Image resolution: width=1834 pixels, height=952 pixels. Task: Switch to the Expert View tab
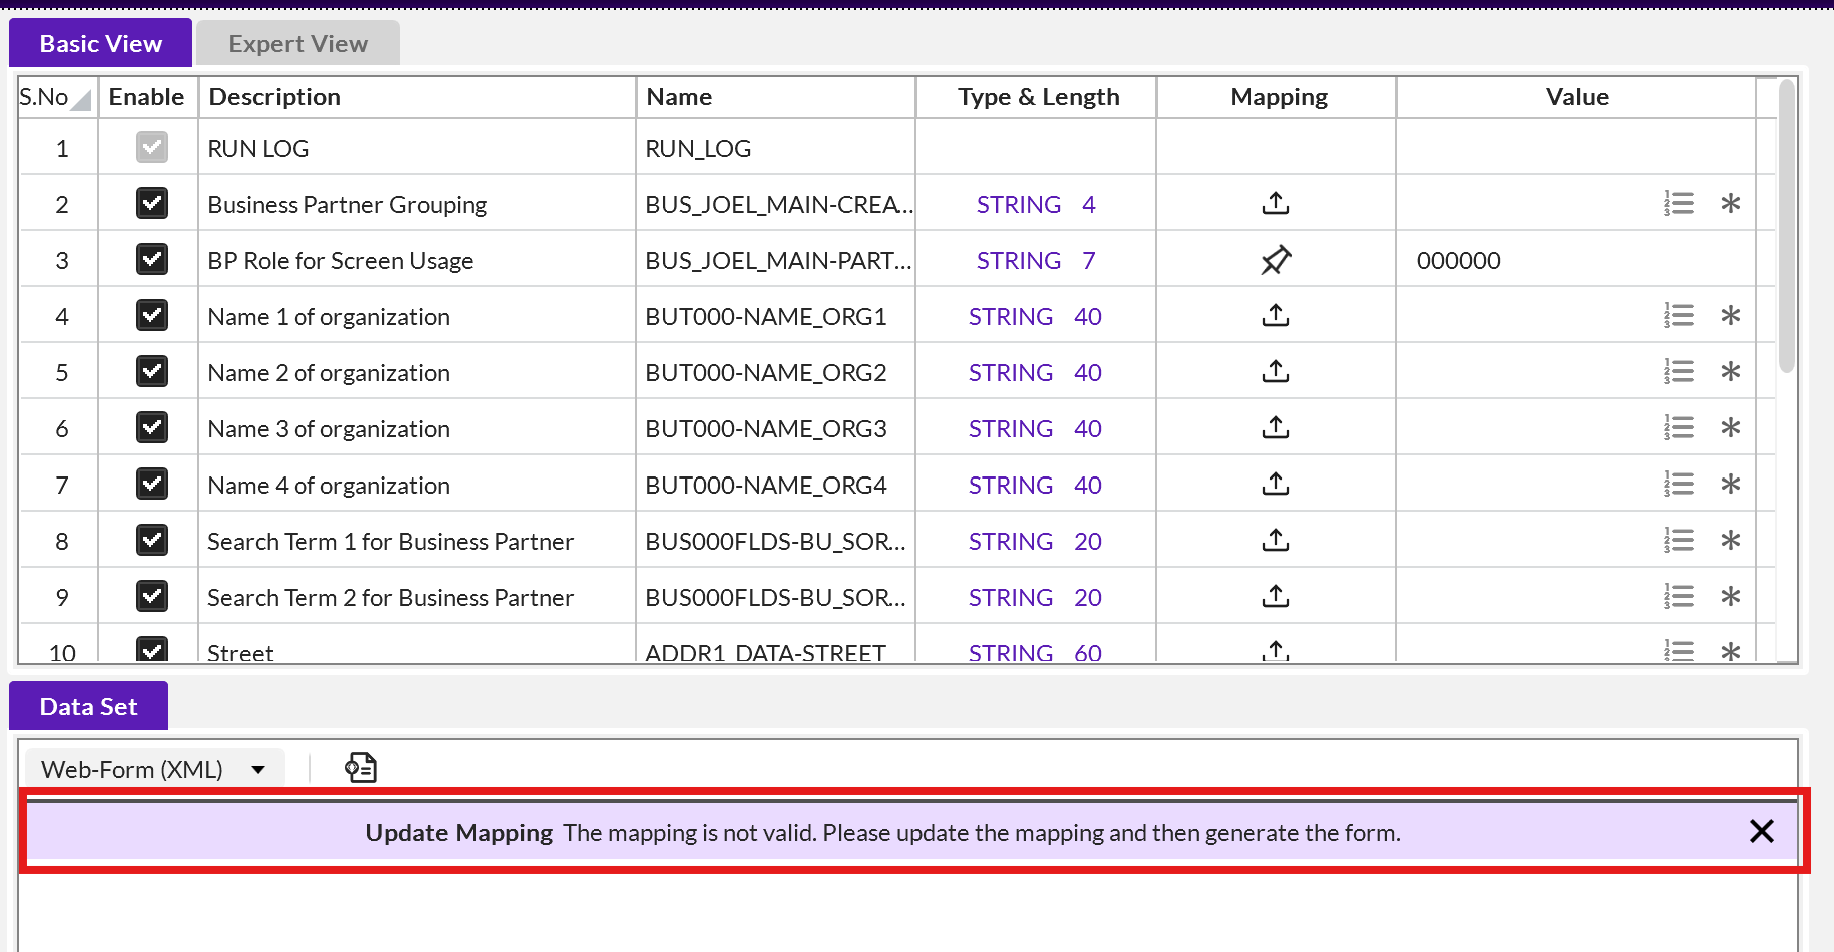tap(298, 43)
